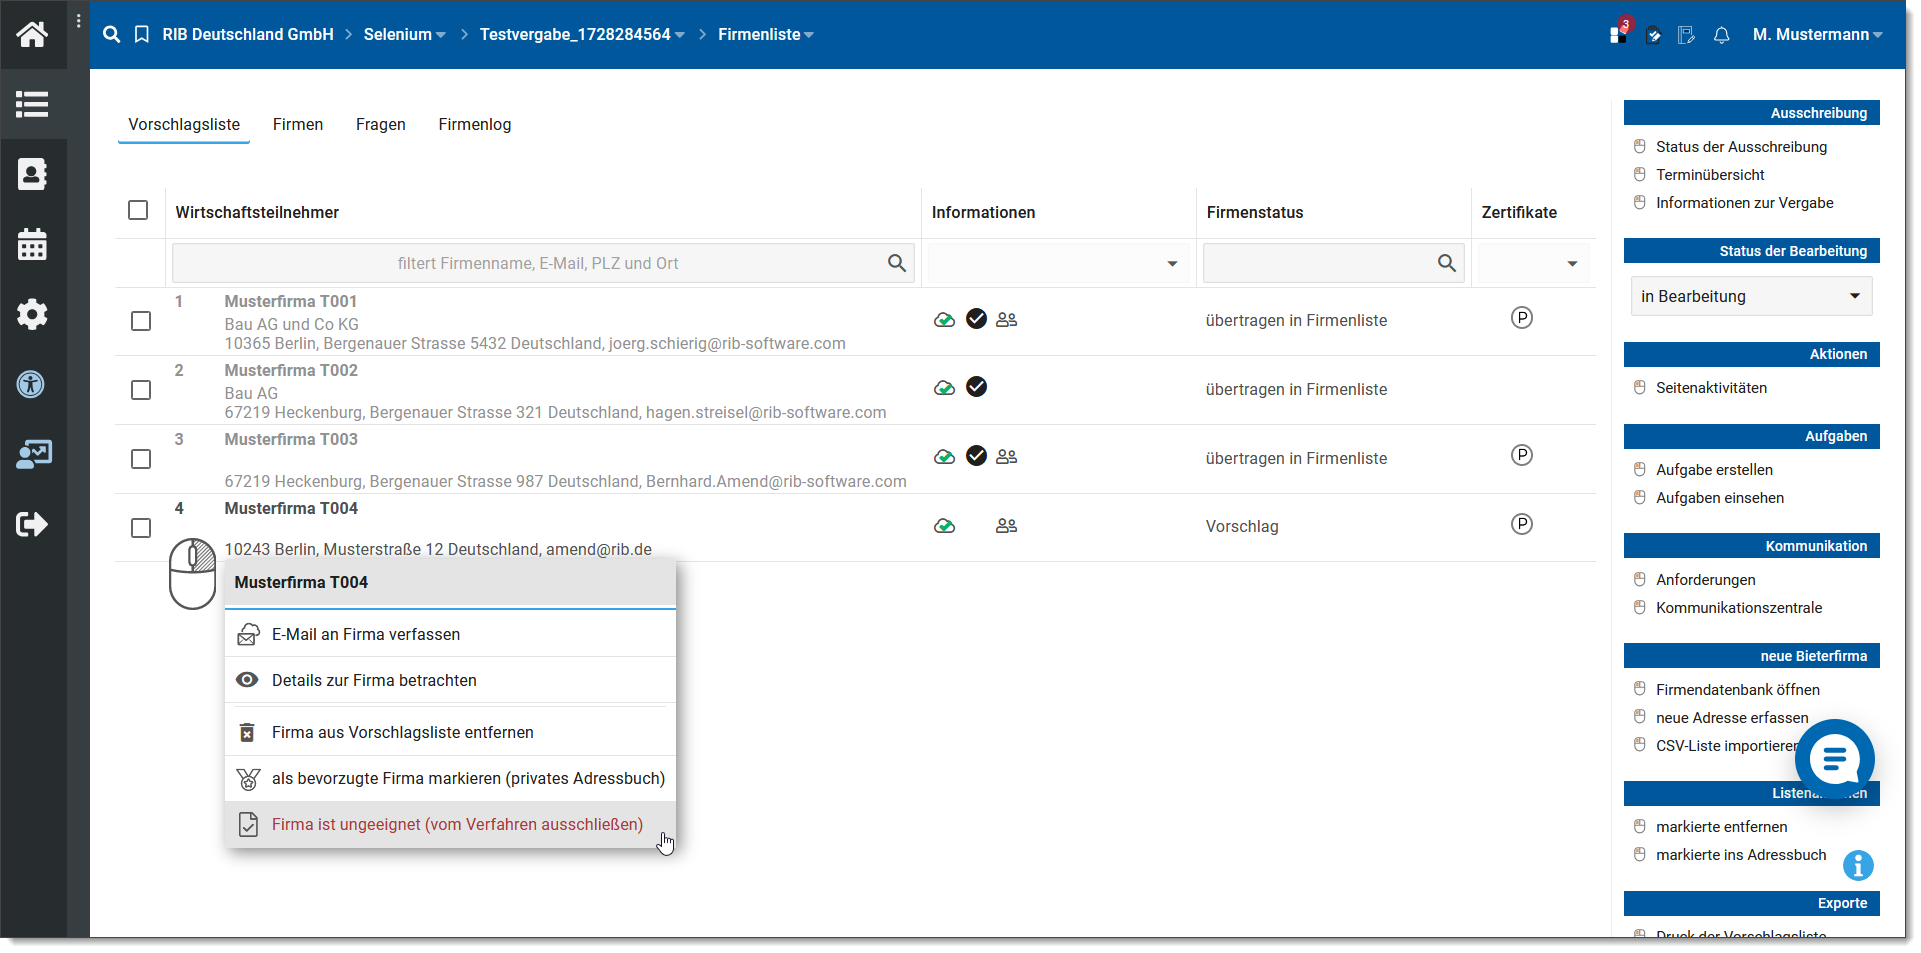Click the bookmark icon in top bar
This screenshot has height=953, width=1921.
(x=142, y=35)
